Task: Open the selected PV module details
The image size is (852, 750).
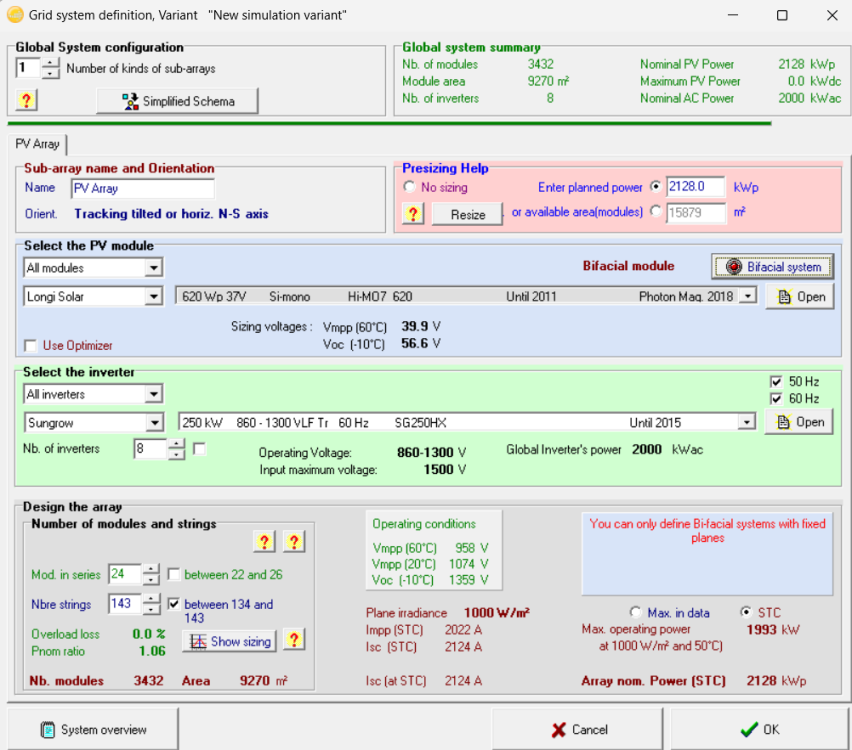Action: 800,296
